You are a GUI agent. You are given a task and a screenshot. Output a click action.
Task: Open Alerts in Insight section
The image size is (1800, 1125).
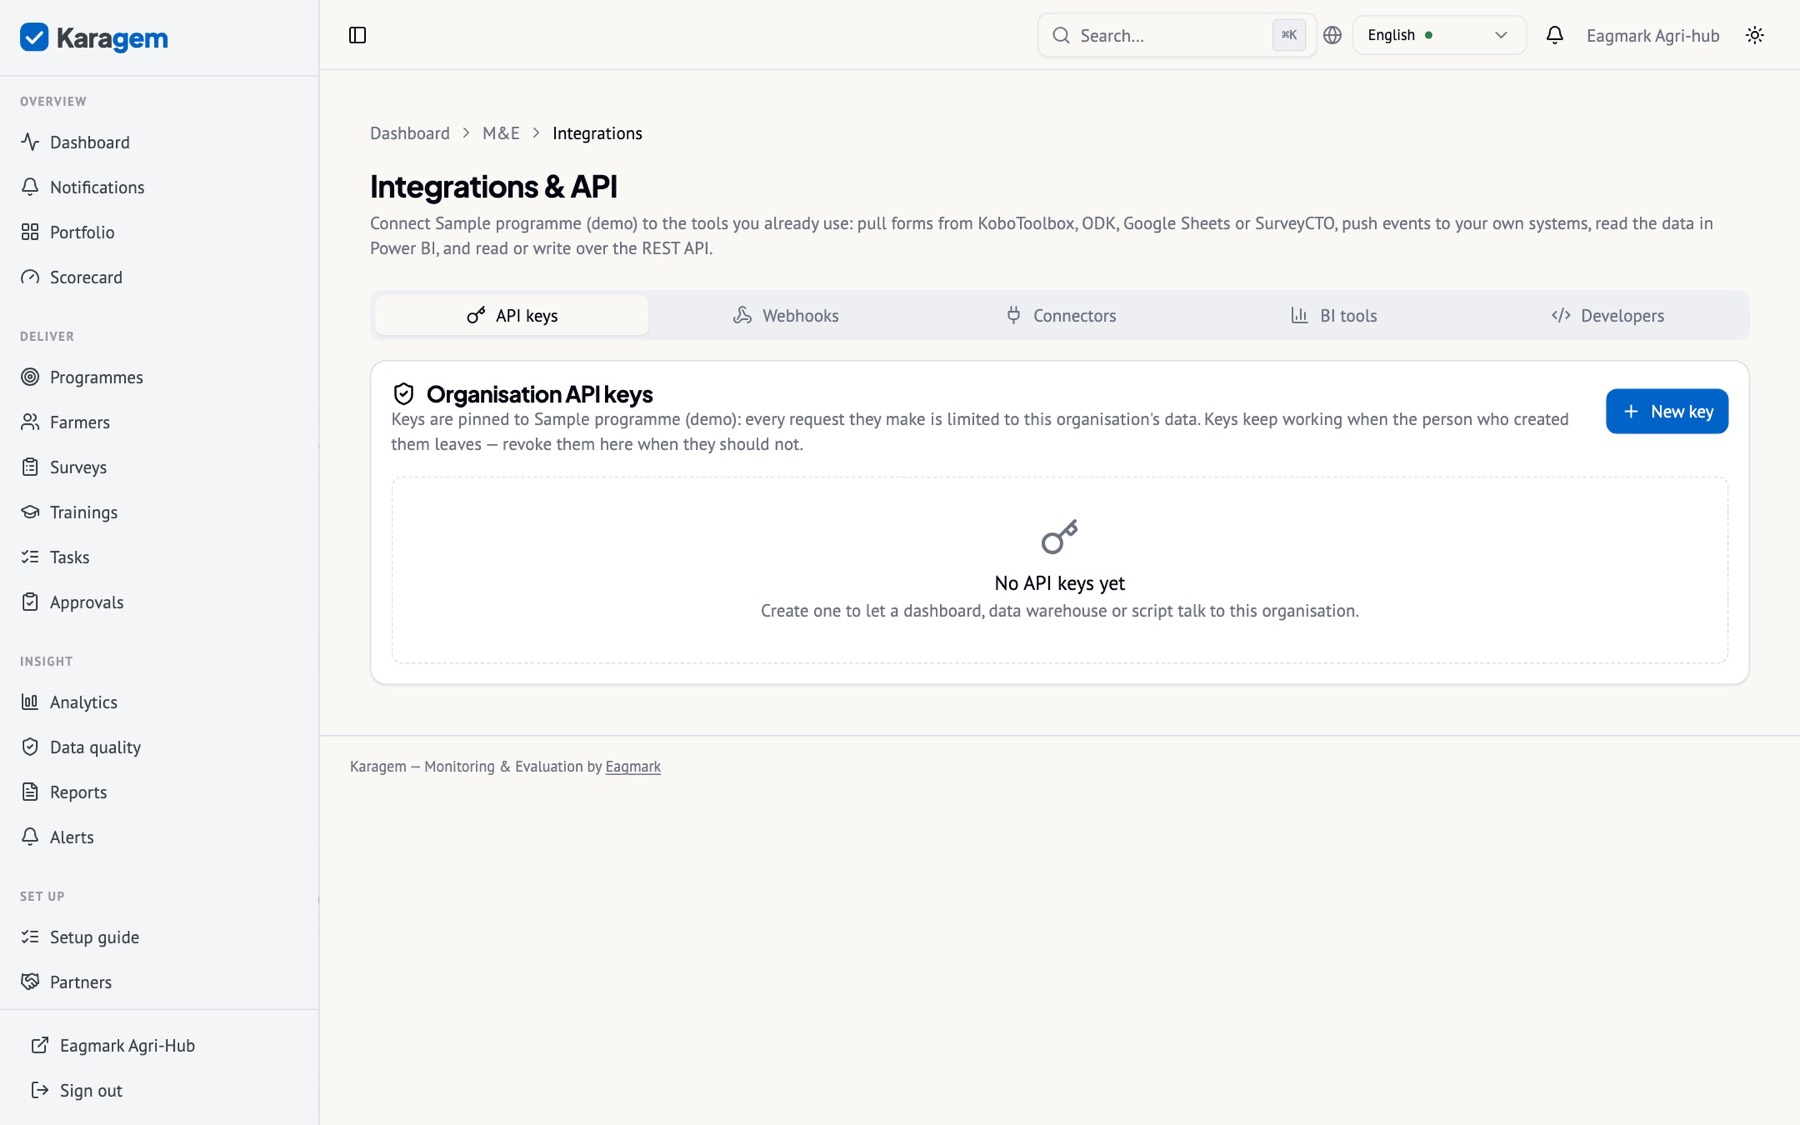click(x=160, y=837)
